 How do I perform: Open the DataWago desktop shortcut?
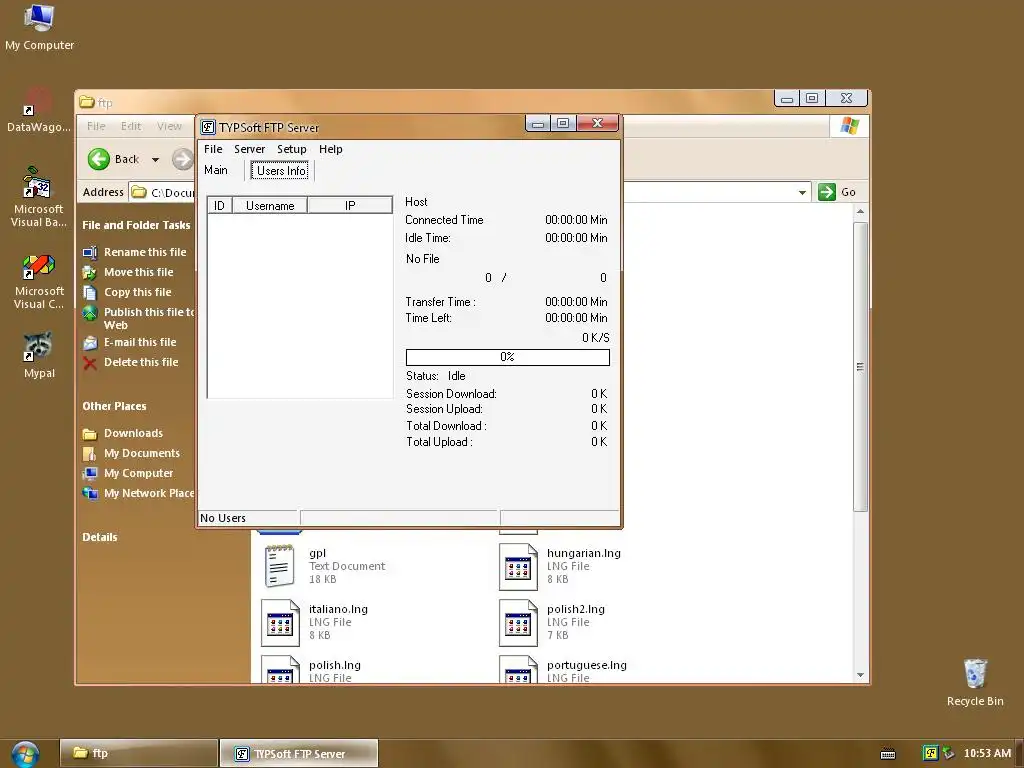click(39, 110)
